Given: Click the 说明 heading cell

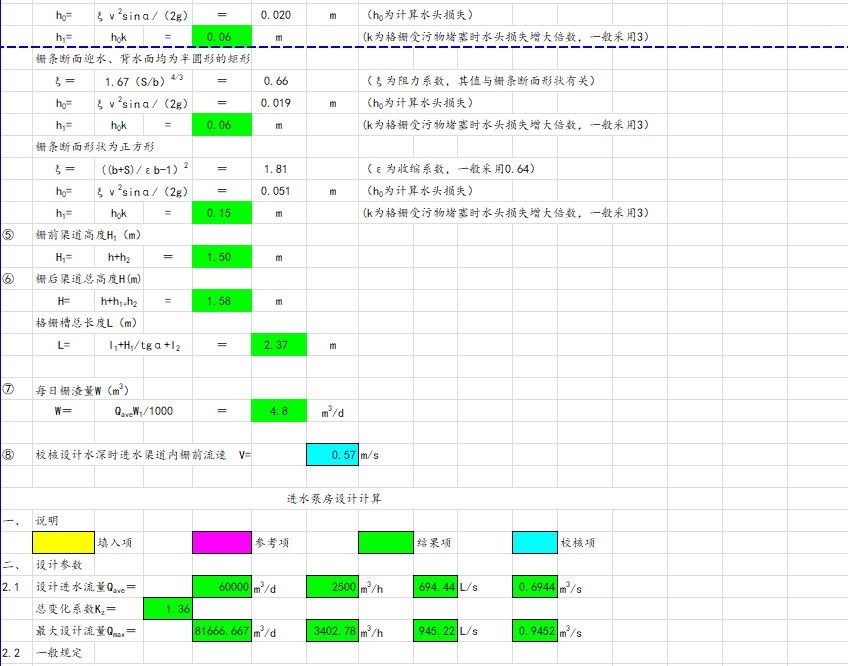Looking at the screenshot, I should click(47, 521).
